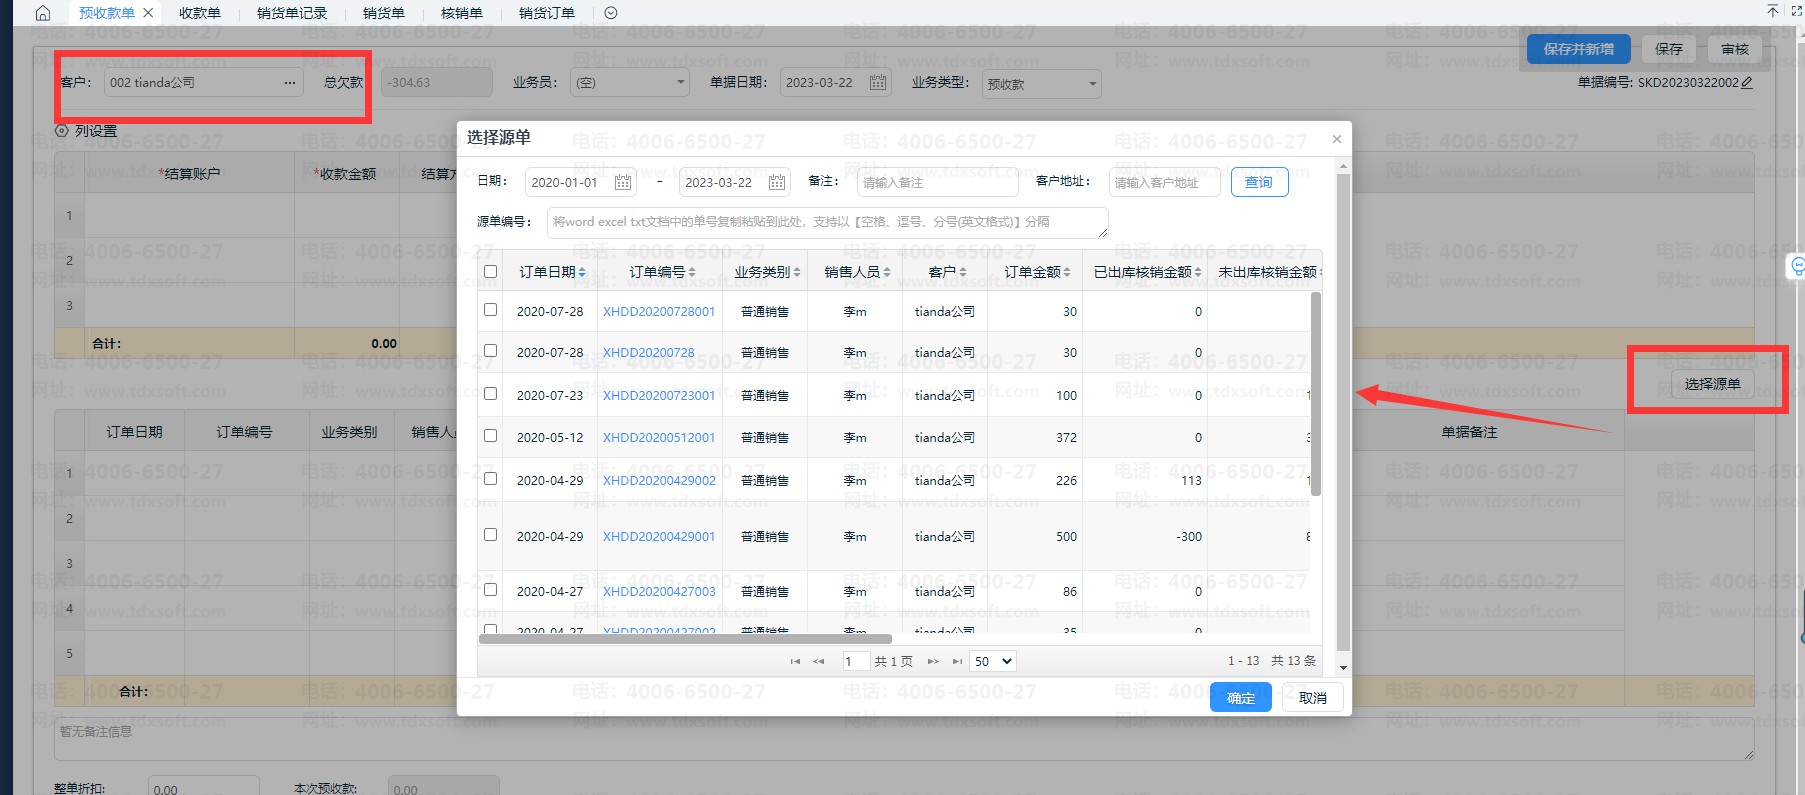The height and width of the screenshot is (795, 1805).
Task: Jump to the last page of results
Action: click(957, 661)
